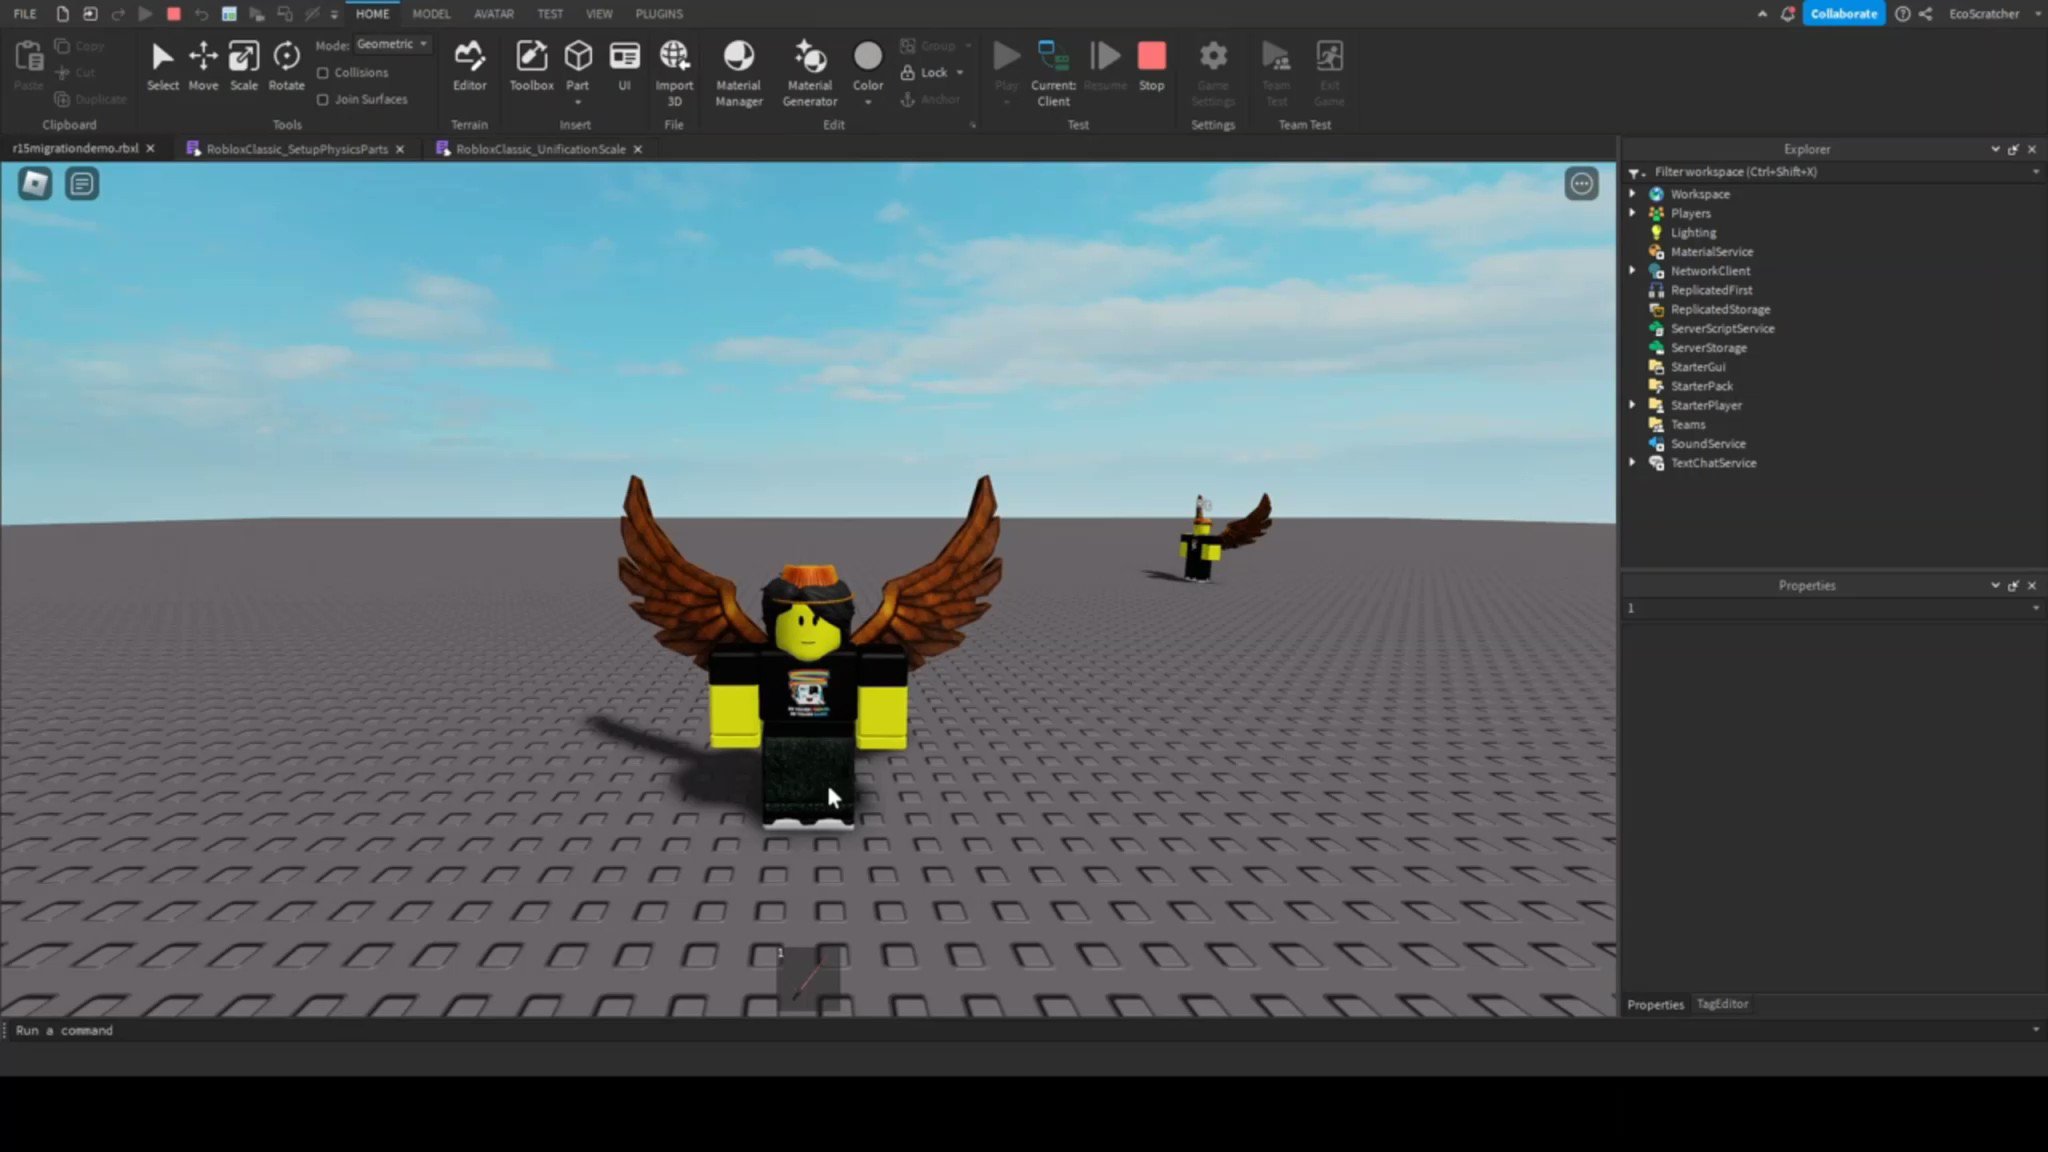Switch to the VIEW ribbon tab
The width and height of the screenshot is (2048, 1152).
click(x=599, y=14)
